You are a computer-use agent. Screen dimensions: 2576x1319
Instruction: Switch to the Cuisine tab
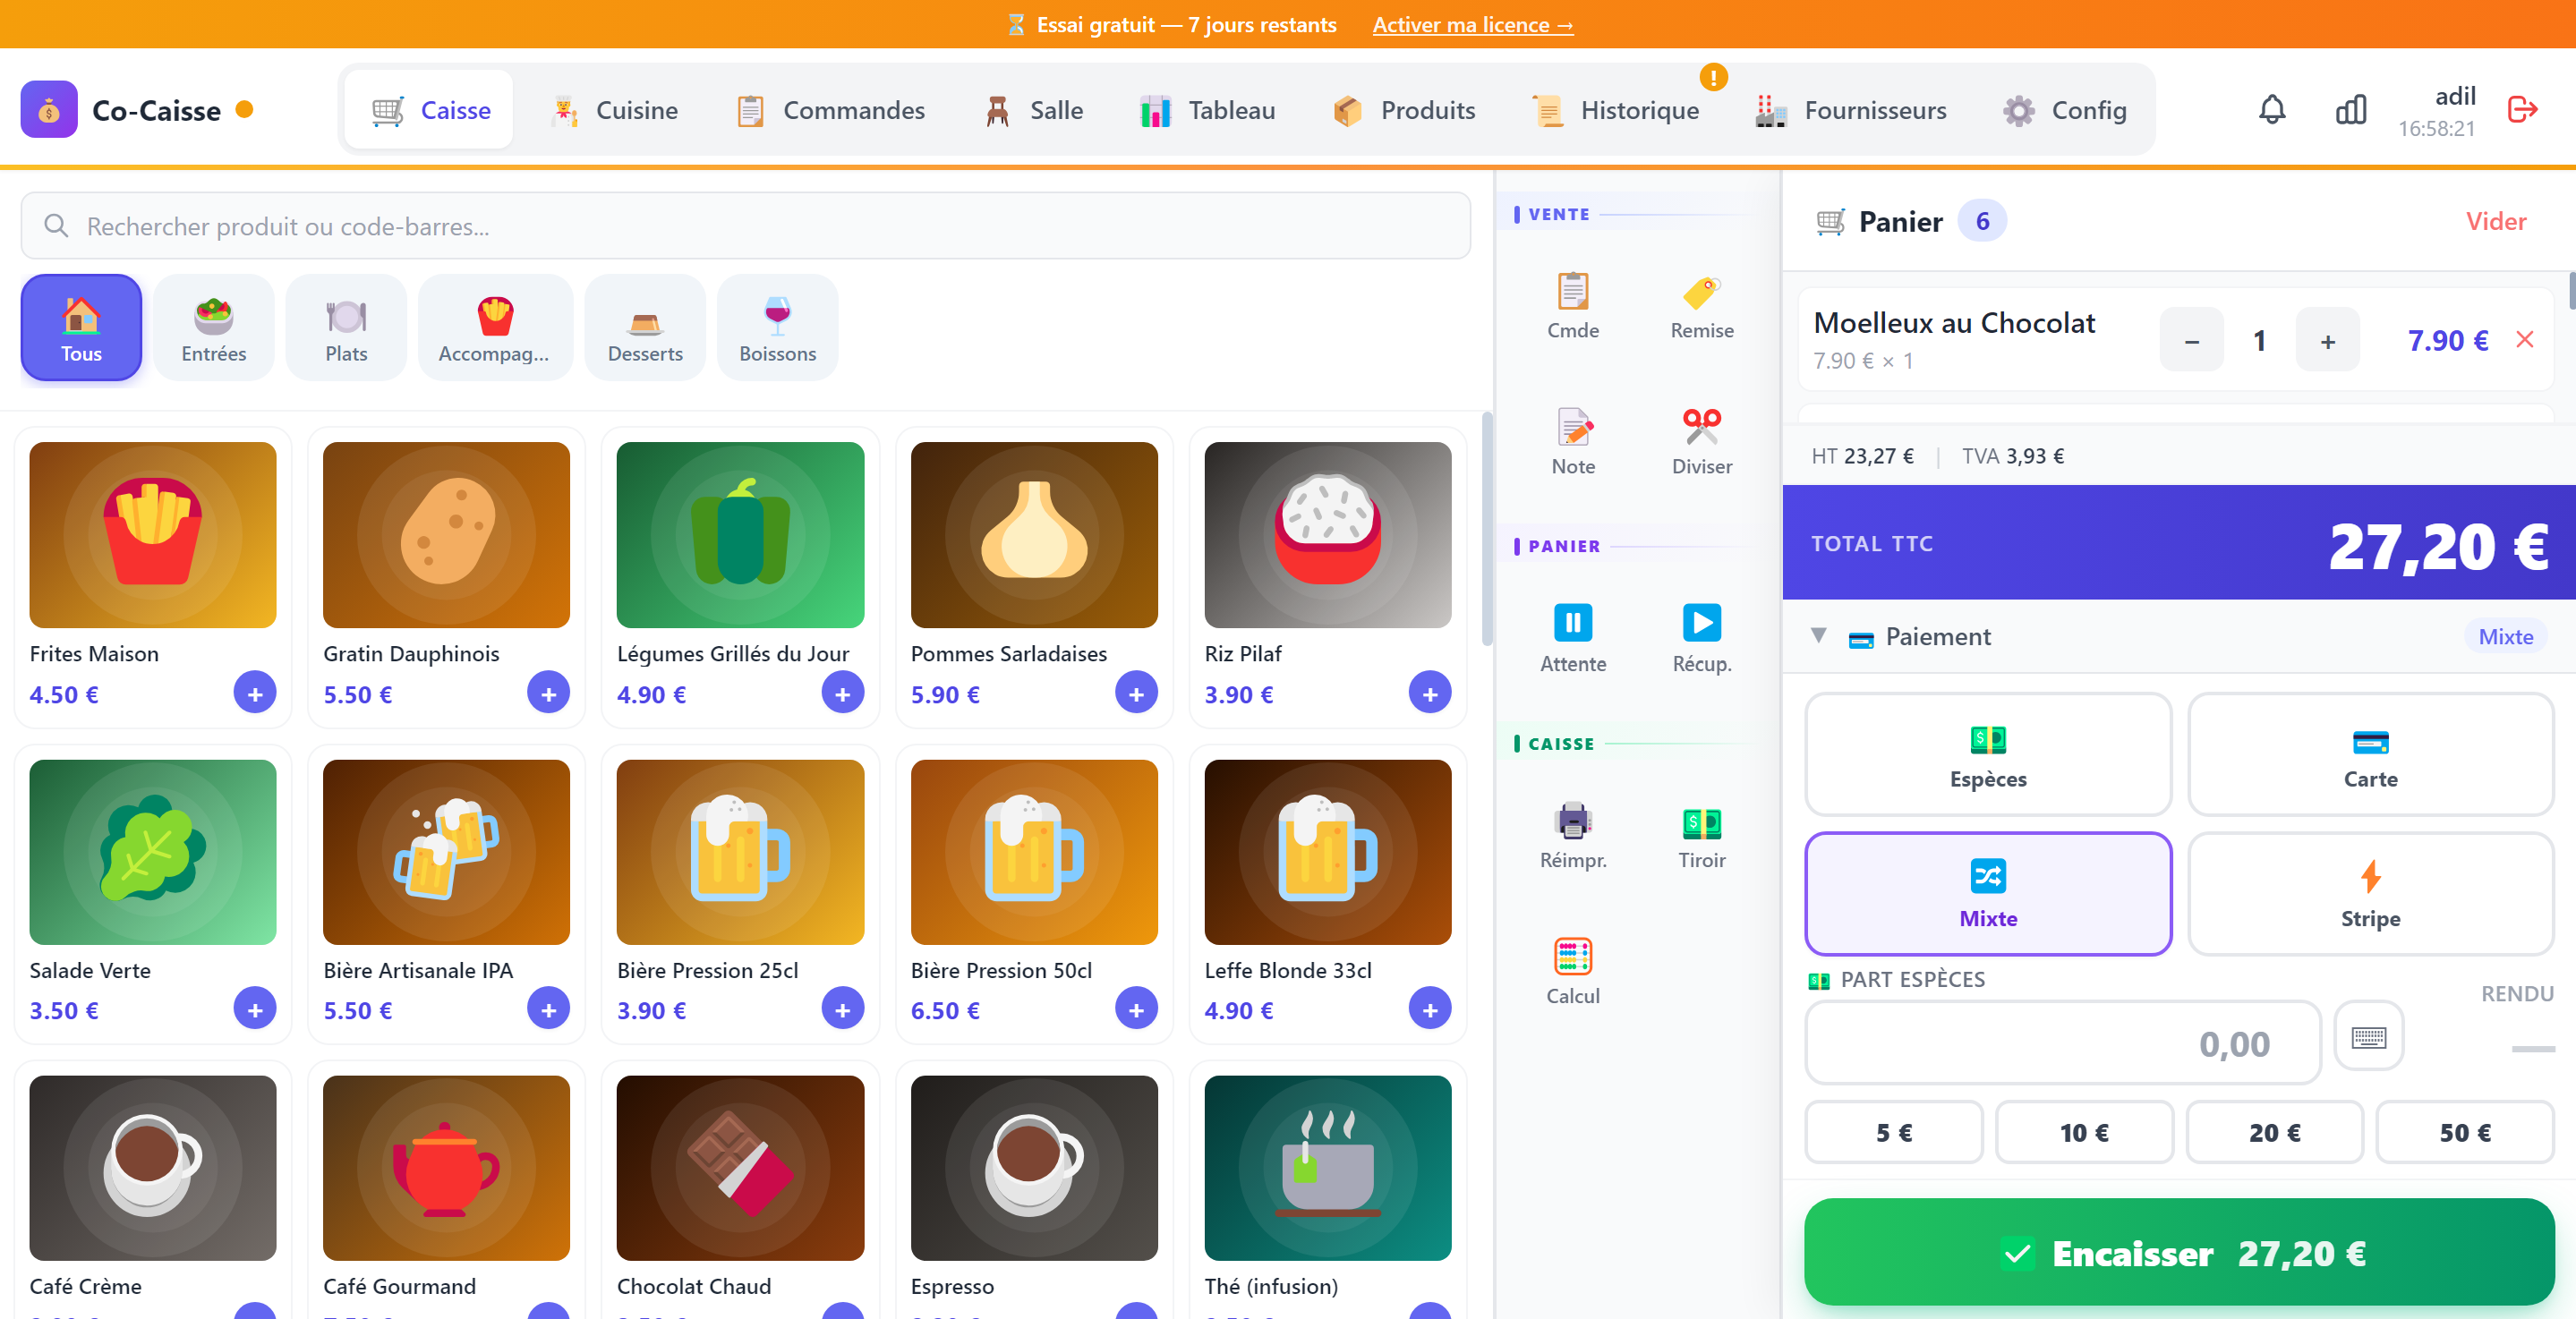(614, 110)
